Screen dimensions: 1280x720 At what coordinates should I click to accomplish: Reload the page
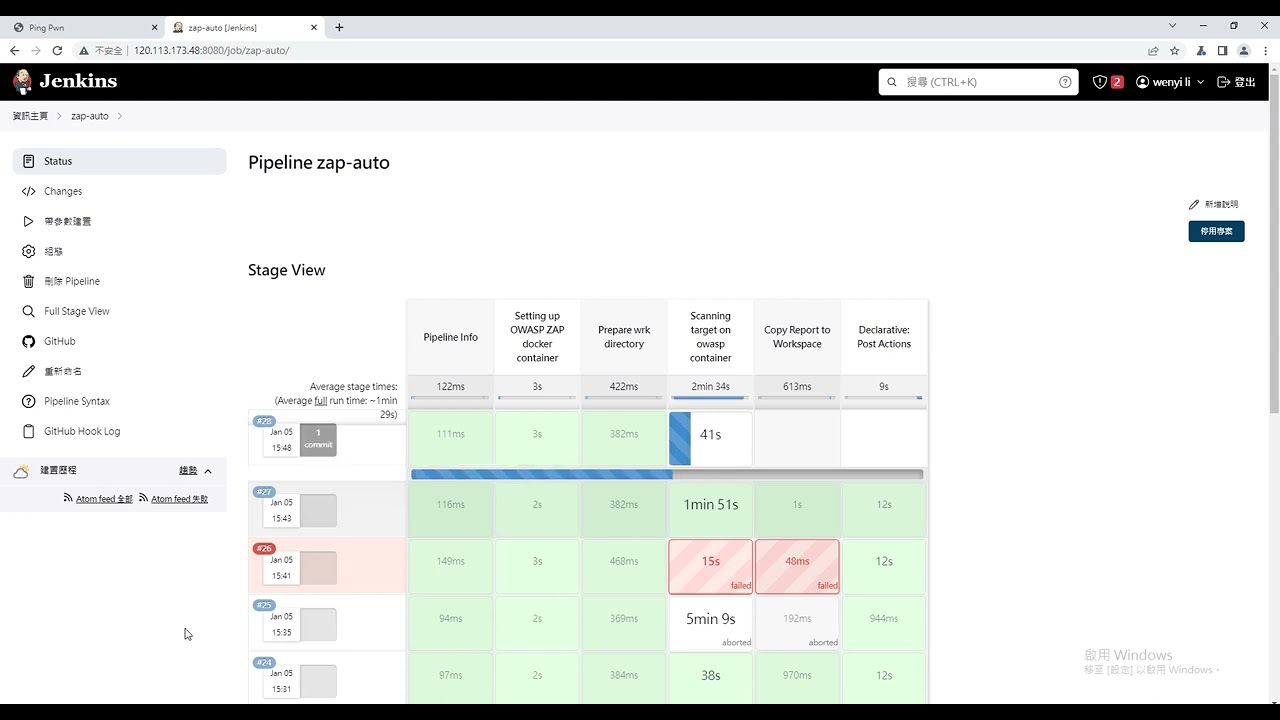pos(57,50)
